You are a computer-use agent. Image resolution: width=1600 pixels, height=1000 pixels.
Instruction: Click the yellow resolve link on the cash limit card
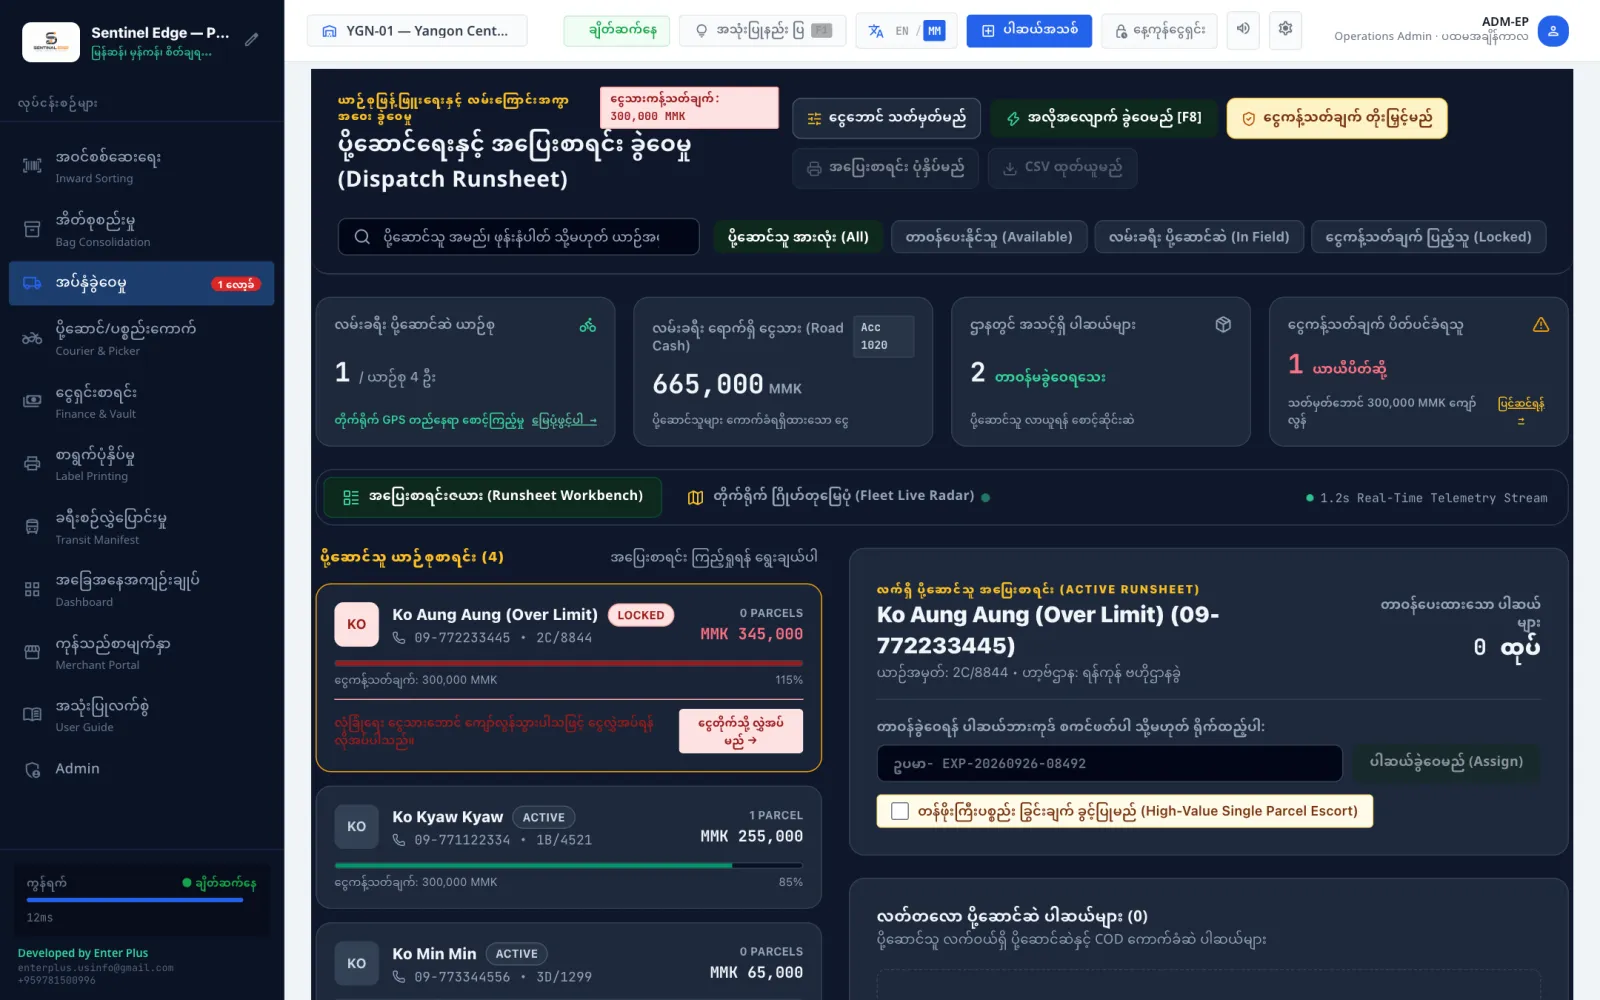point(1521,411)
